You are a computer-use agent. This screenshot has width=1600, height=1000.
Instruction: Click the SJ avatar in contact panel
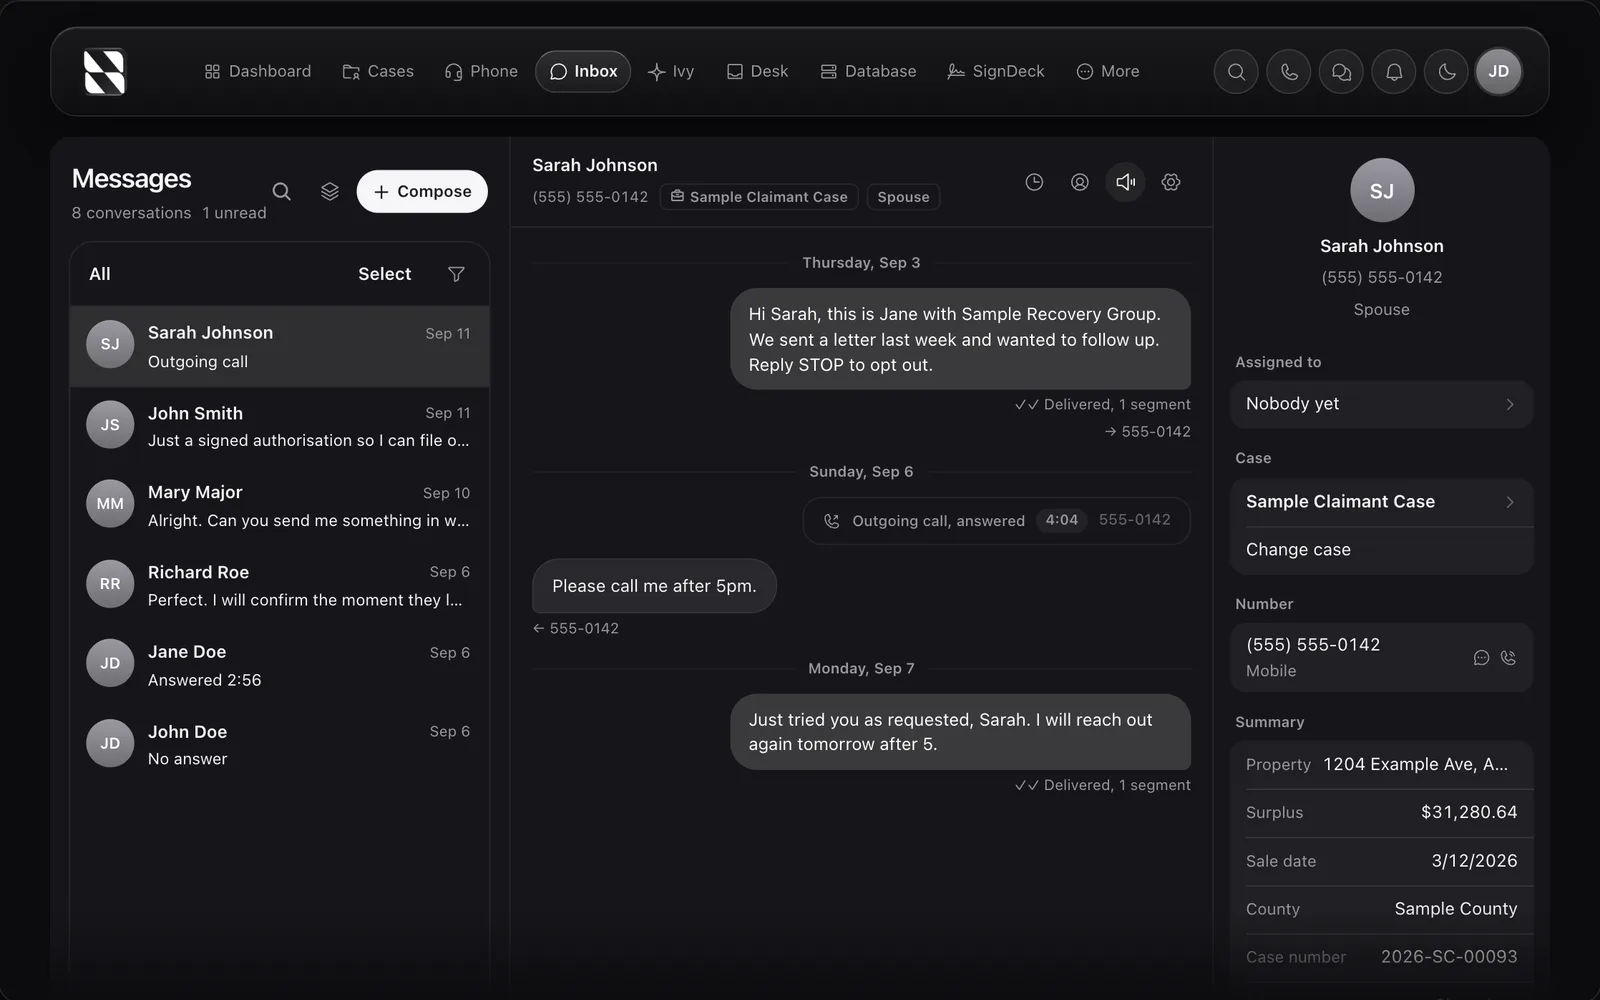tap(1382, 190)
